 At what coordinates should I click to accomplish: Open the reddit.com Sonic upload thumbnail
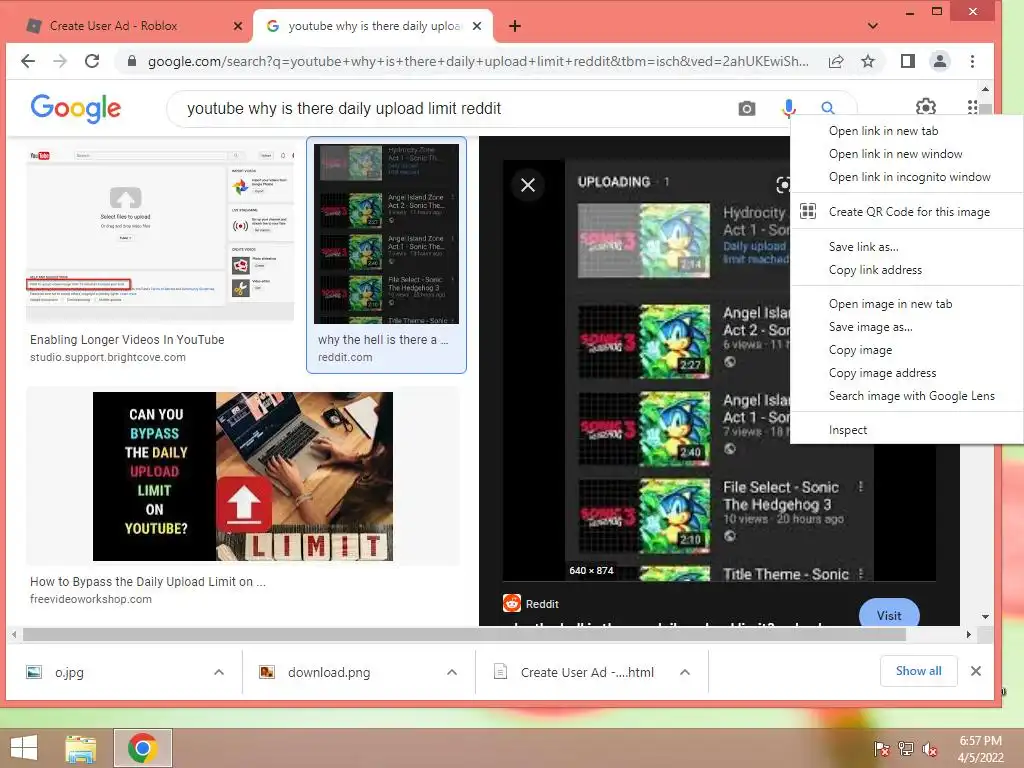387,234
